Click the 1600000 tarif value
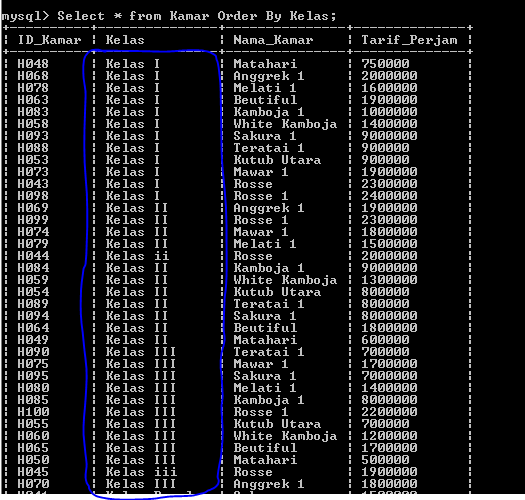This screenshot has height=500, width=525. (x=389, y=88)
